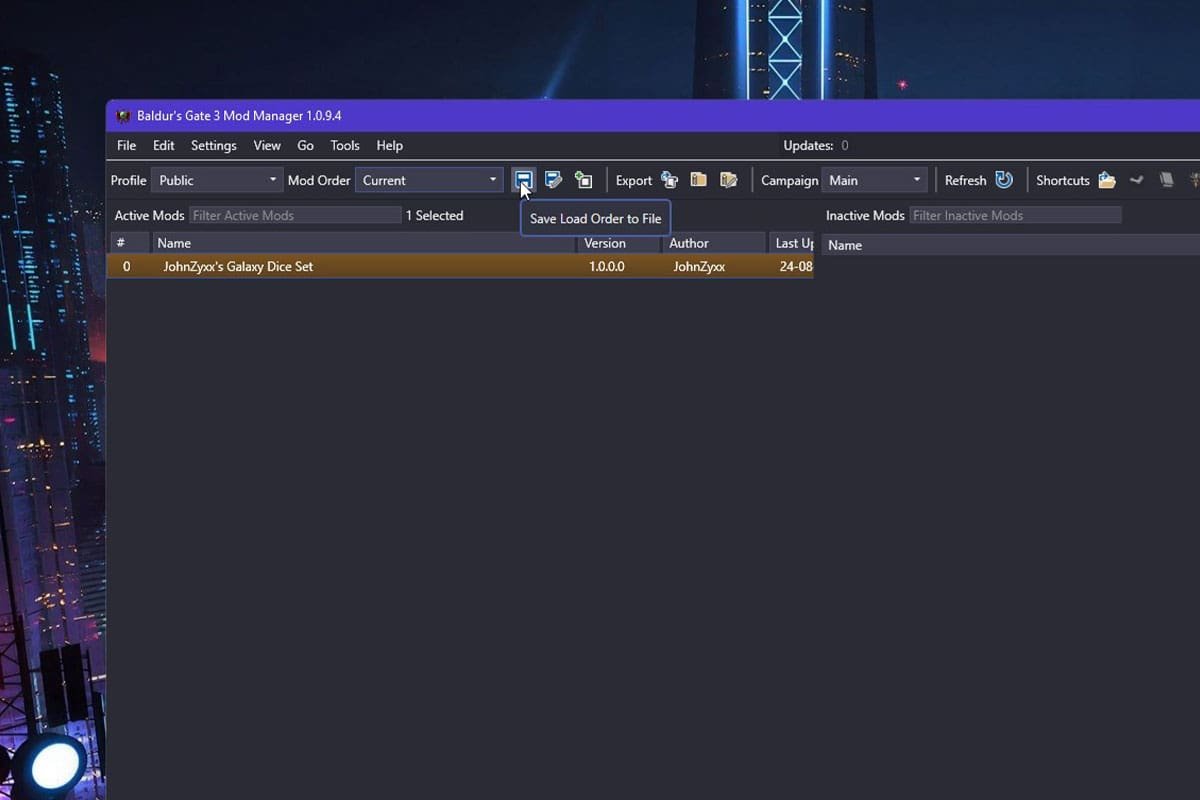Viewport: 1200px width, 800px height.
Task: Click the 24-08 date cell
Action: [x=796, y=267]
